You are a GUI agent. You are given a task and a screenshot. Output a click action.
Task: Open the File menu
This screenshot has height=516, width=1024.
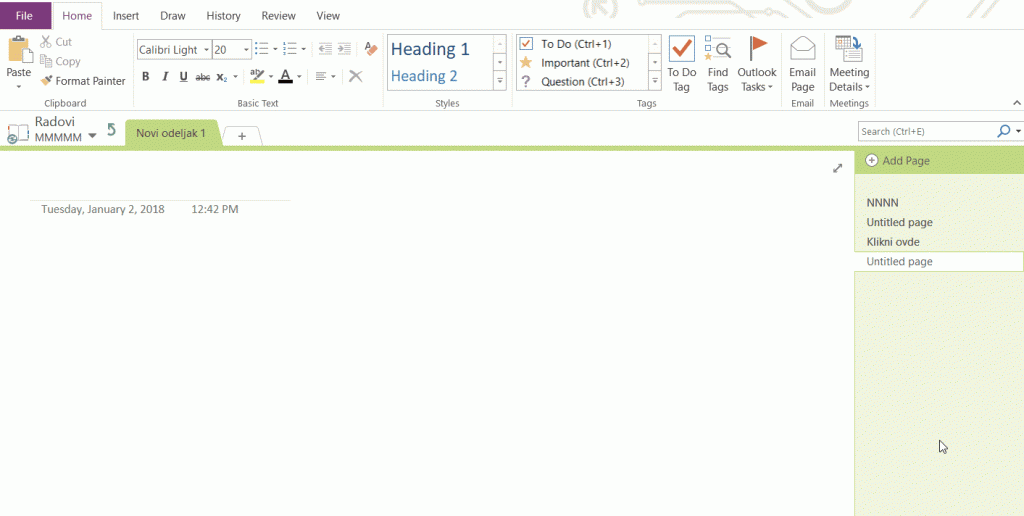click(x=25, y=16)
